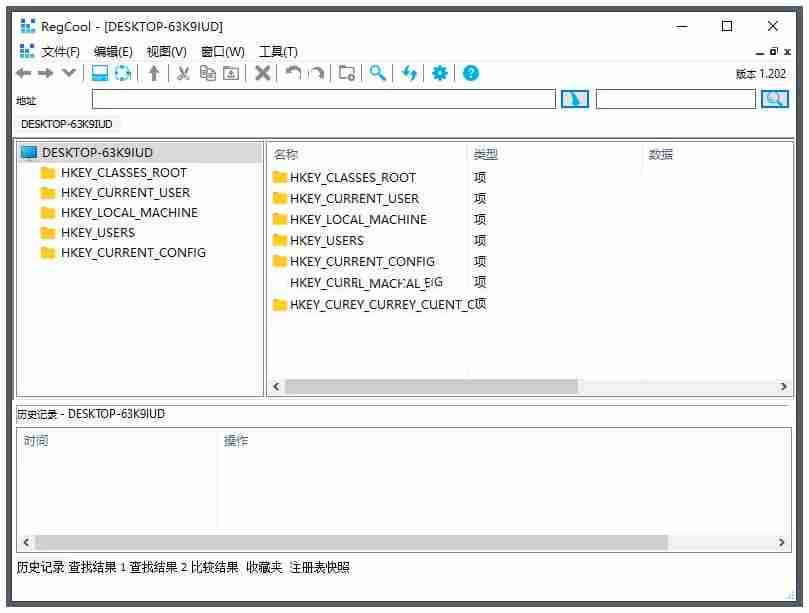Click folder icon of HKEY_CURRENT_CONFIG in the name list
Screen dimensions: 809x613
click(280, 262)
